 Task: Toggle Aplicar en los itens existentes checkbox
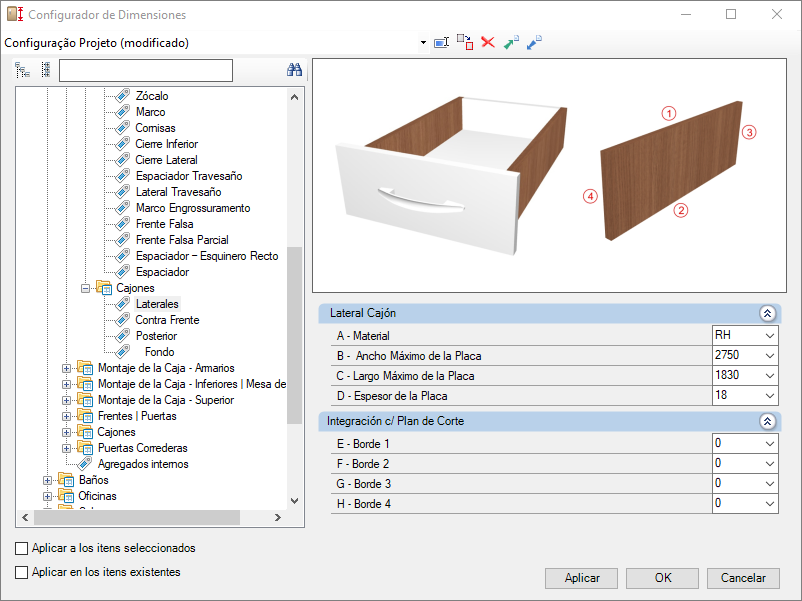21,572
